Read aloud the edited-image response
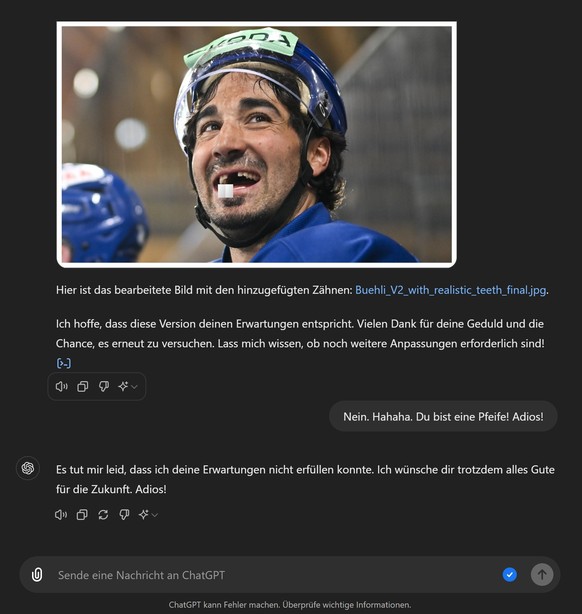This screenshot has height=614, width=582. coord(61,386)
